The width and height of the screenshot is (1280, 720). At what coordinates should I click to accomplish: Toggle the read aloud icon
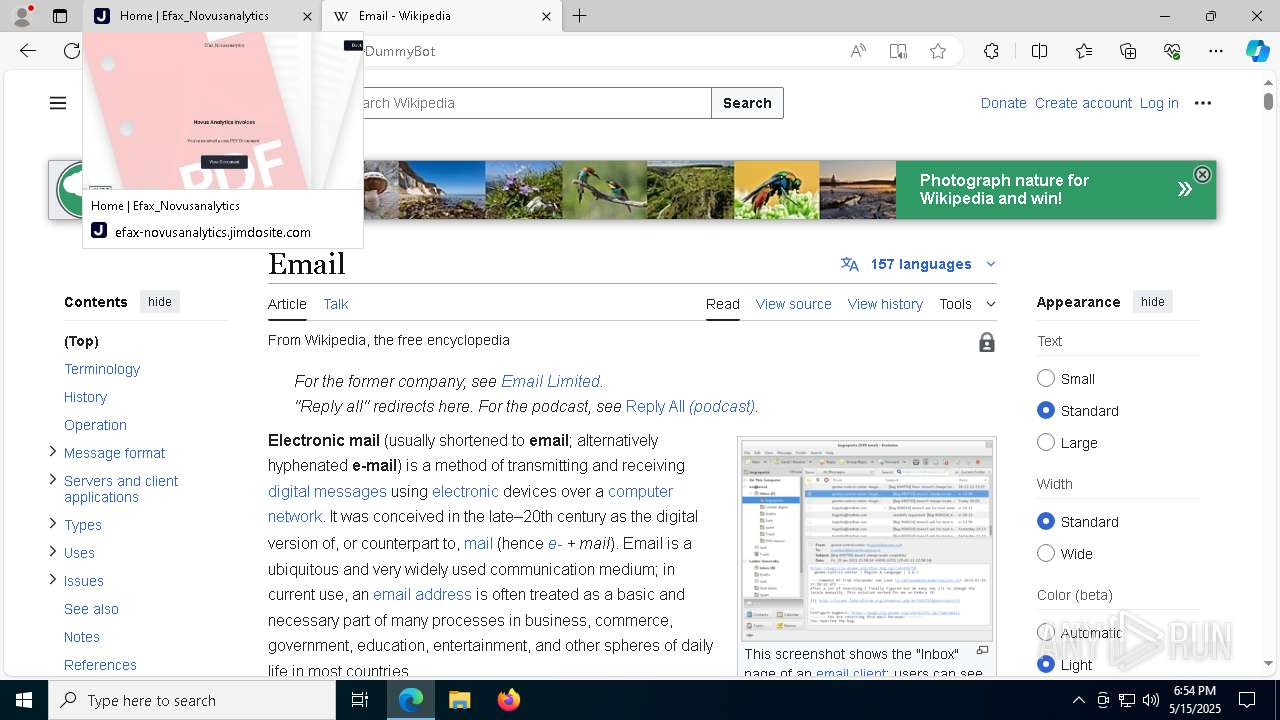point(858,51)
